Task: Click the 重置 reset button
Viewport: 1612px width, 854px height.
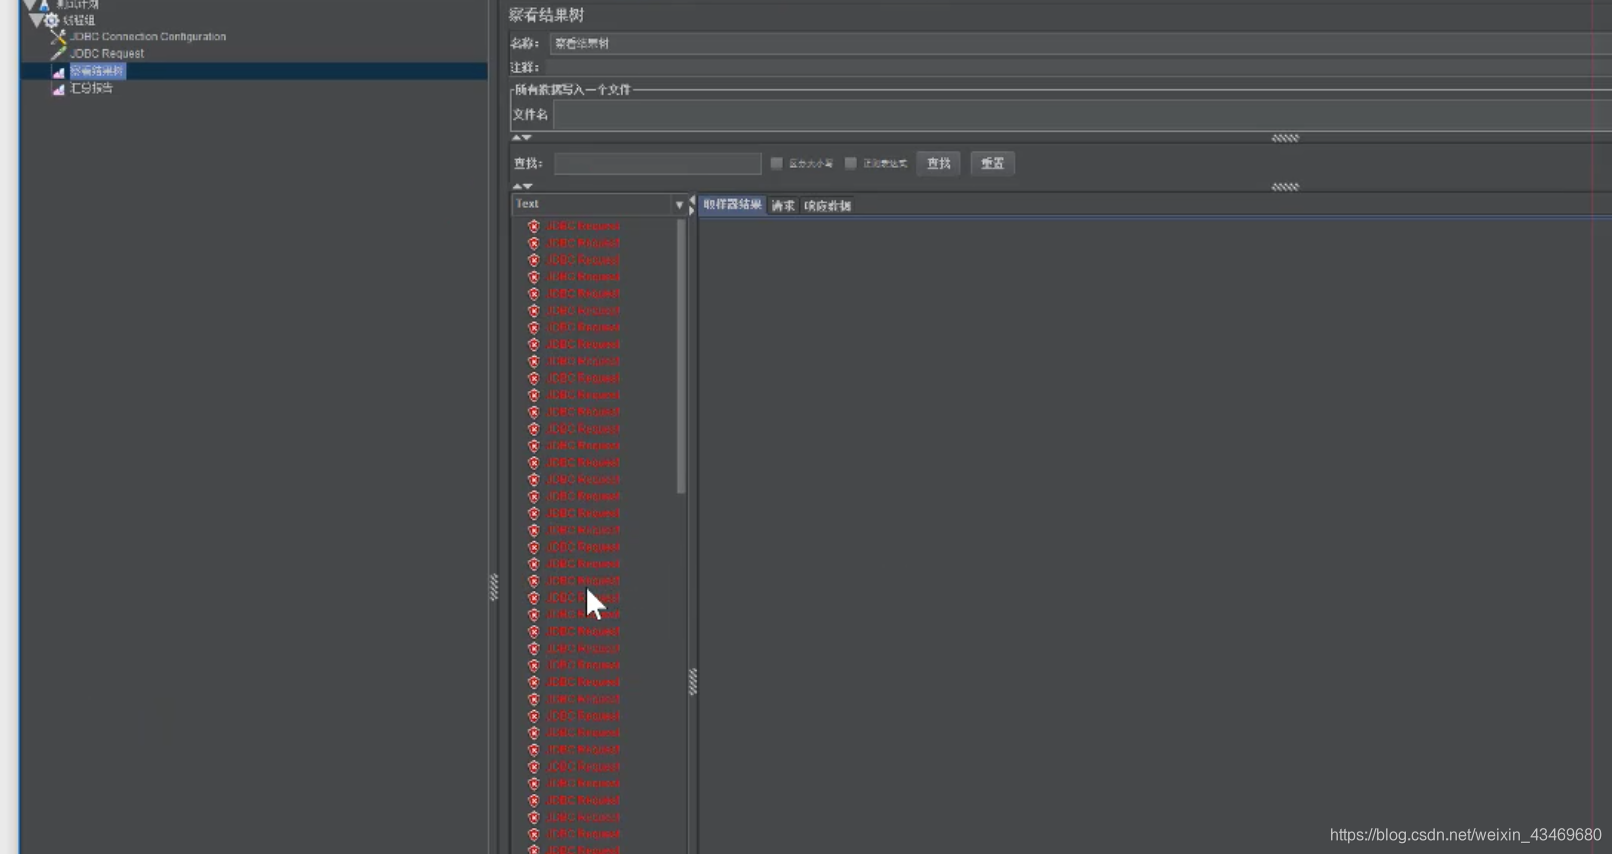Action: pyautogui.click(x=992, y=163)
